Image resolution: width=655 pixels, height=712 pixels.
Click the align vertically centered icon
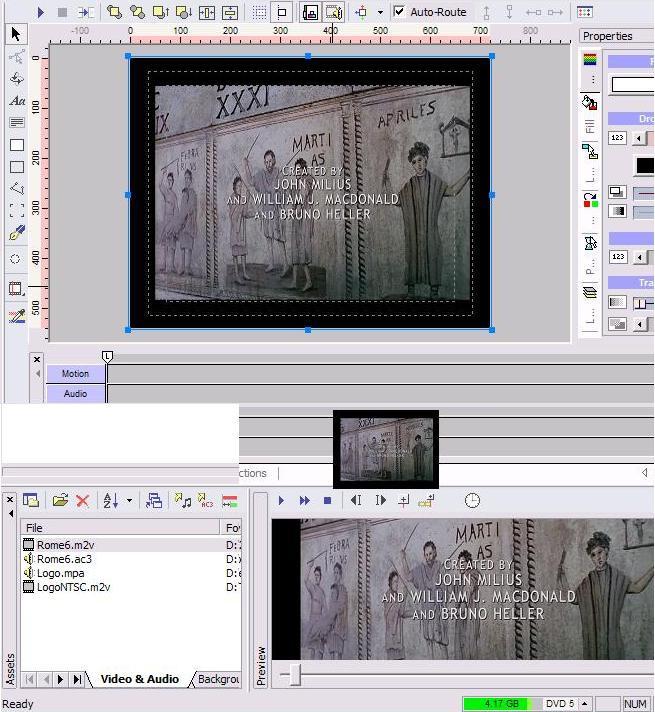tap(230, 12)
